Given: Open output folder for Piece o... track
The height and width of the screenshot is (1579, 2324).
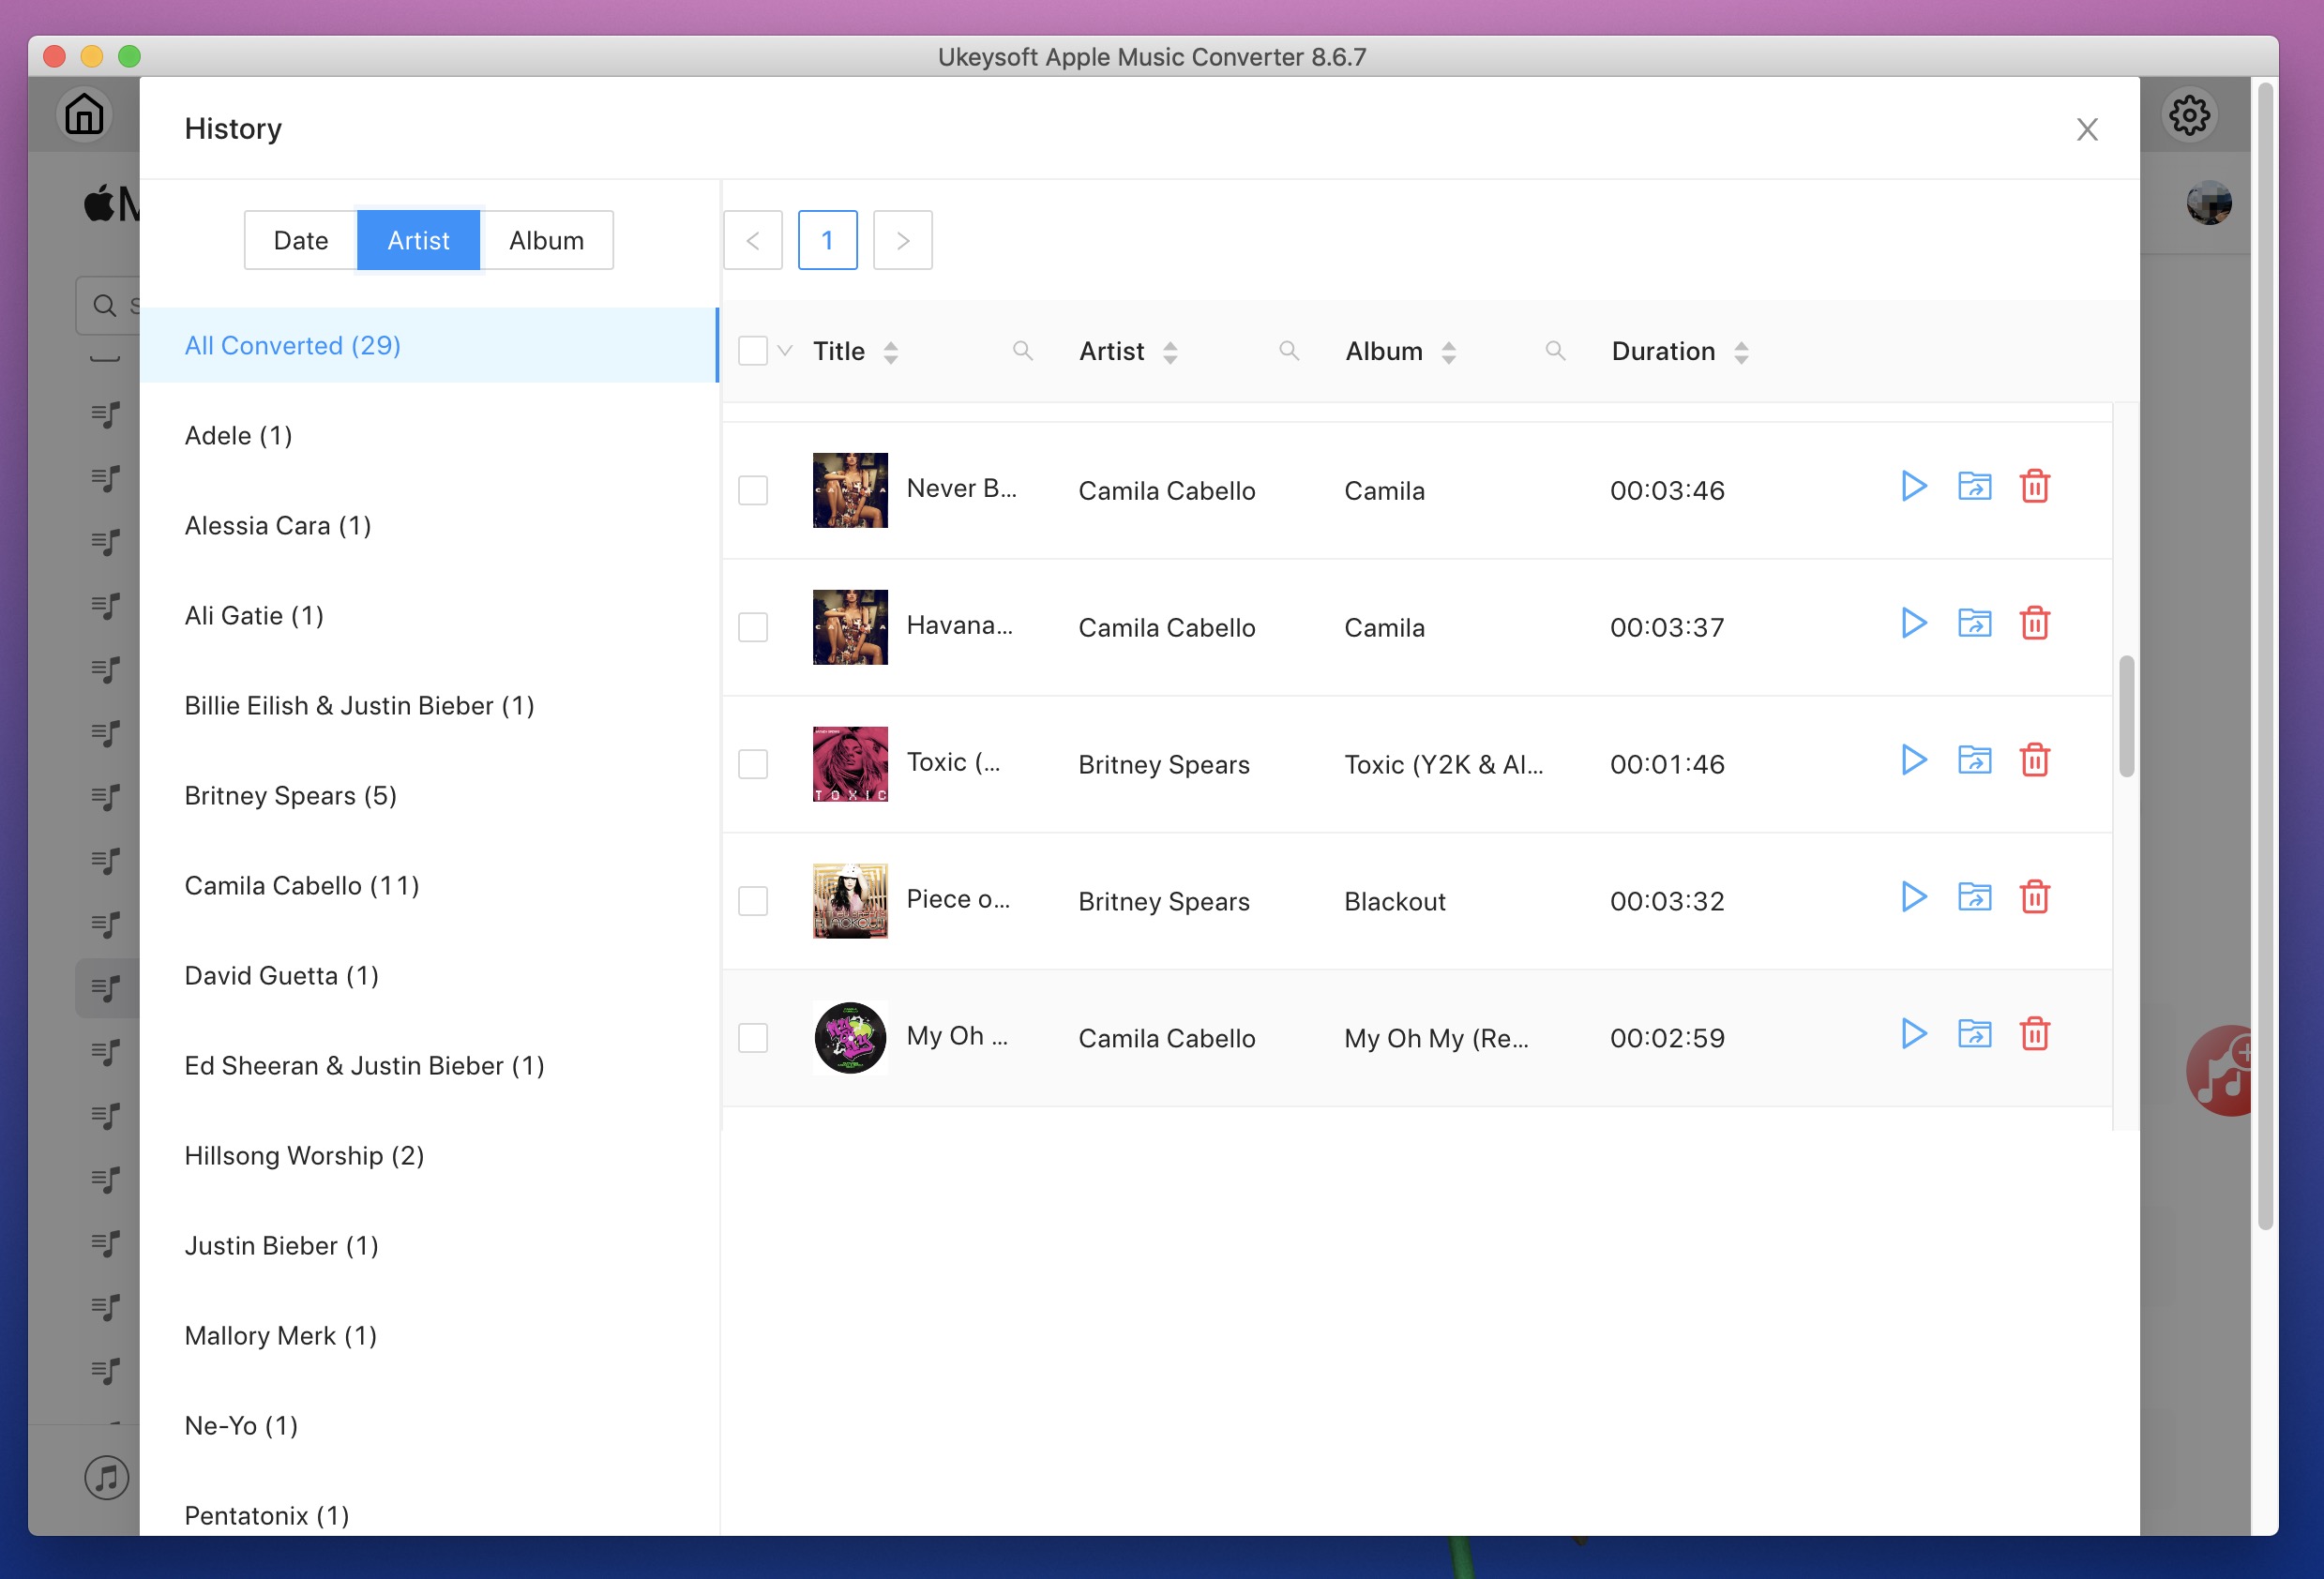Looking at the screenshot, I should [1974, 898].
